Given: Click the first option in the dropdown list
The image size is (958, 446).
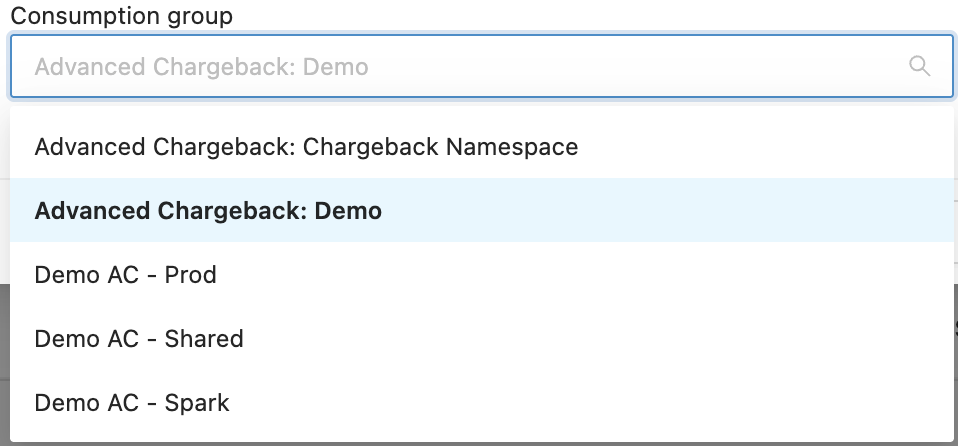Looking at the screenshot, I should point(306,147).
